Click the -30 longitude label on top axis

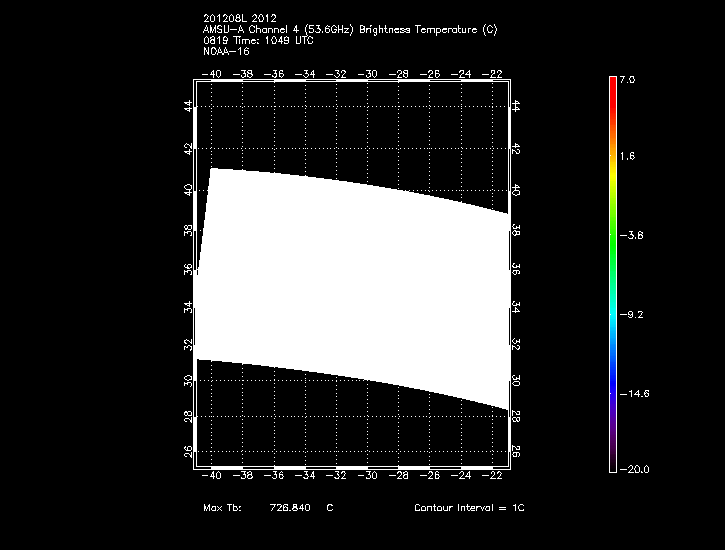369,73
